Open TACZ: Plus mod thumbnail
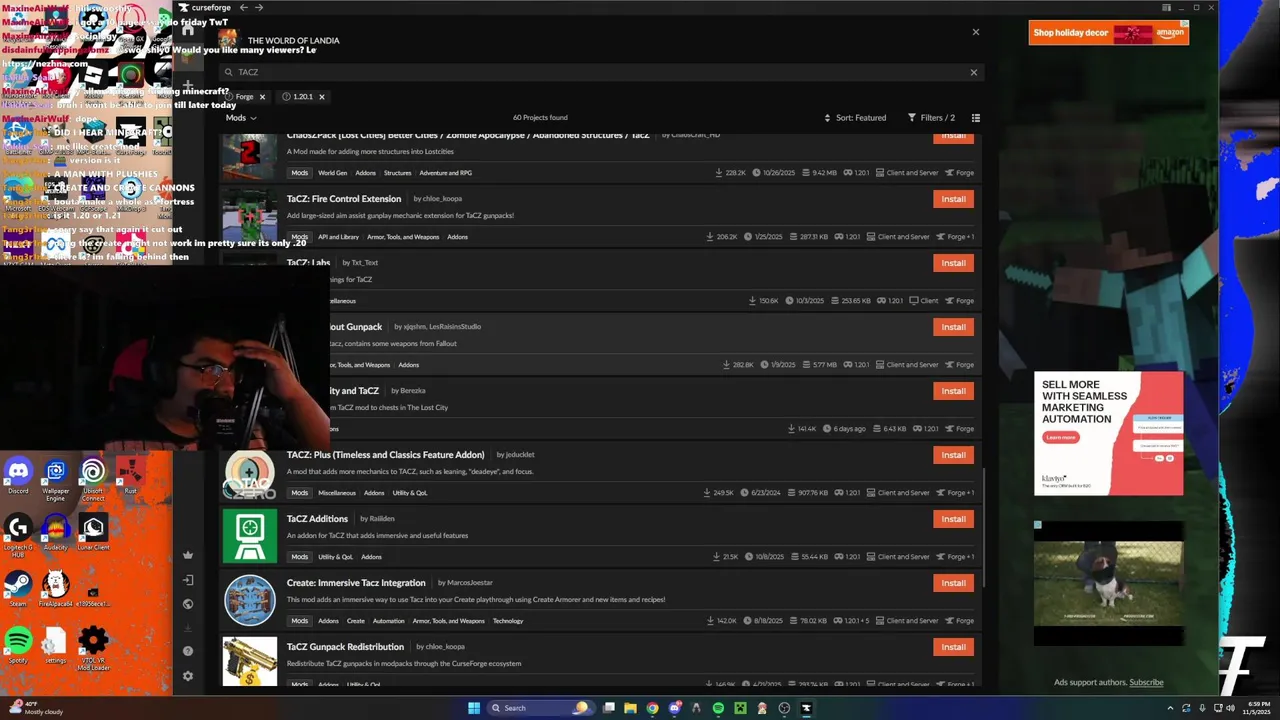Viewport: 1280px width, 720px height. coord(249,475)
